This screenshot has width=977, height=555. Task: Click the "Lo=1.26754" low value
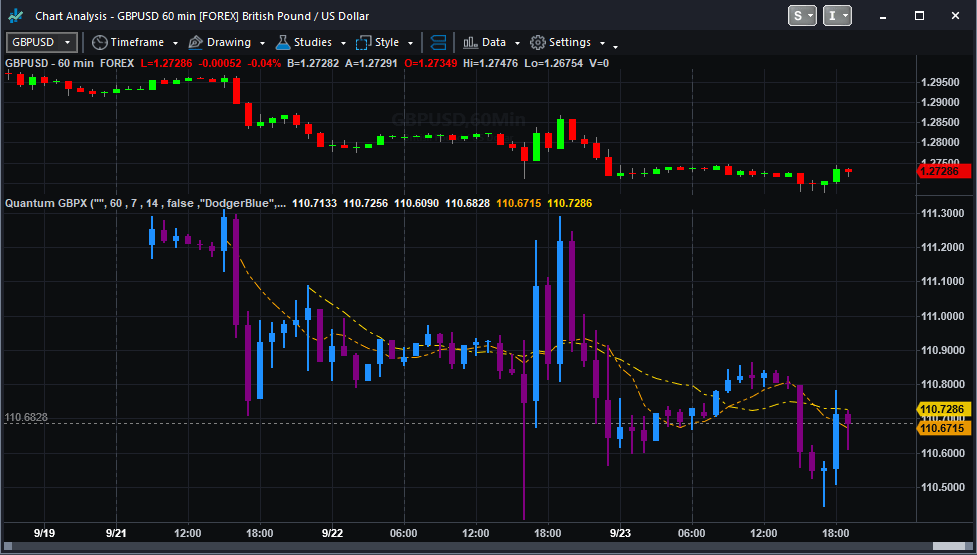[x=554, y=63]
